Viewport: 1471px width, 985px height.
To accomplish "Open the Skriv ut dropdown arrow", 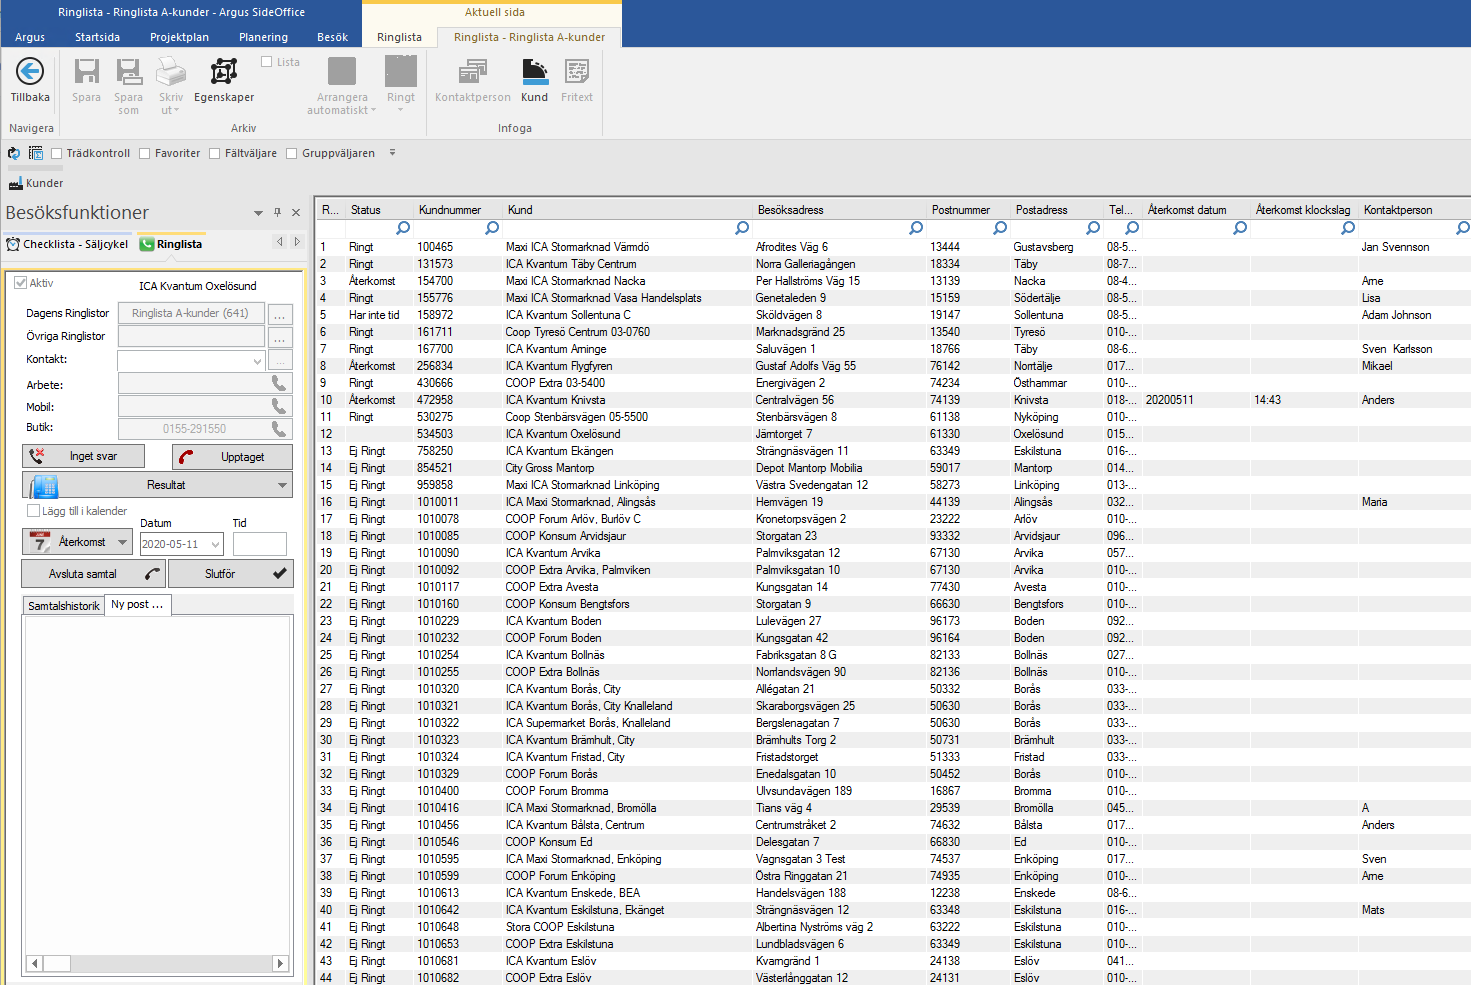I will [x=177, y=110].
